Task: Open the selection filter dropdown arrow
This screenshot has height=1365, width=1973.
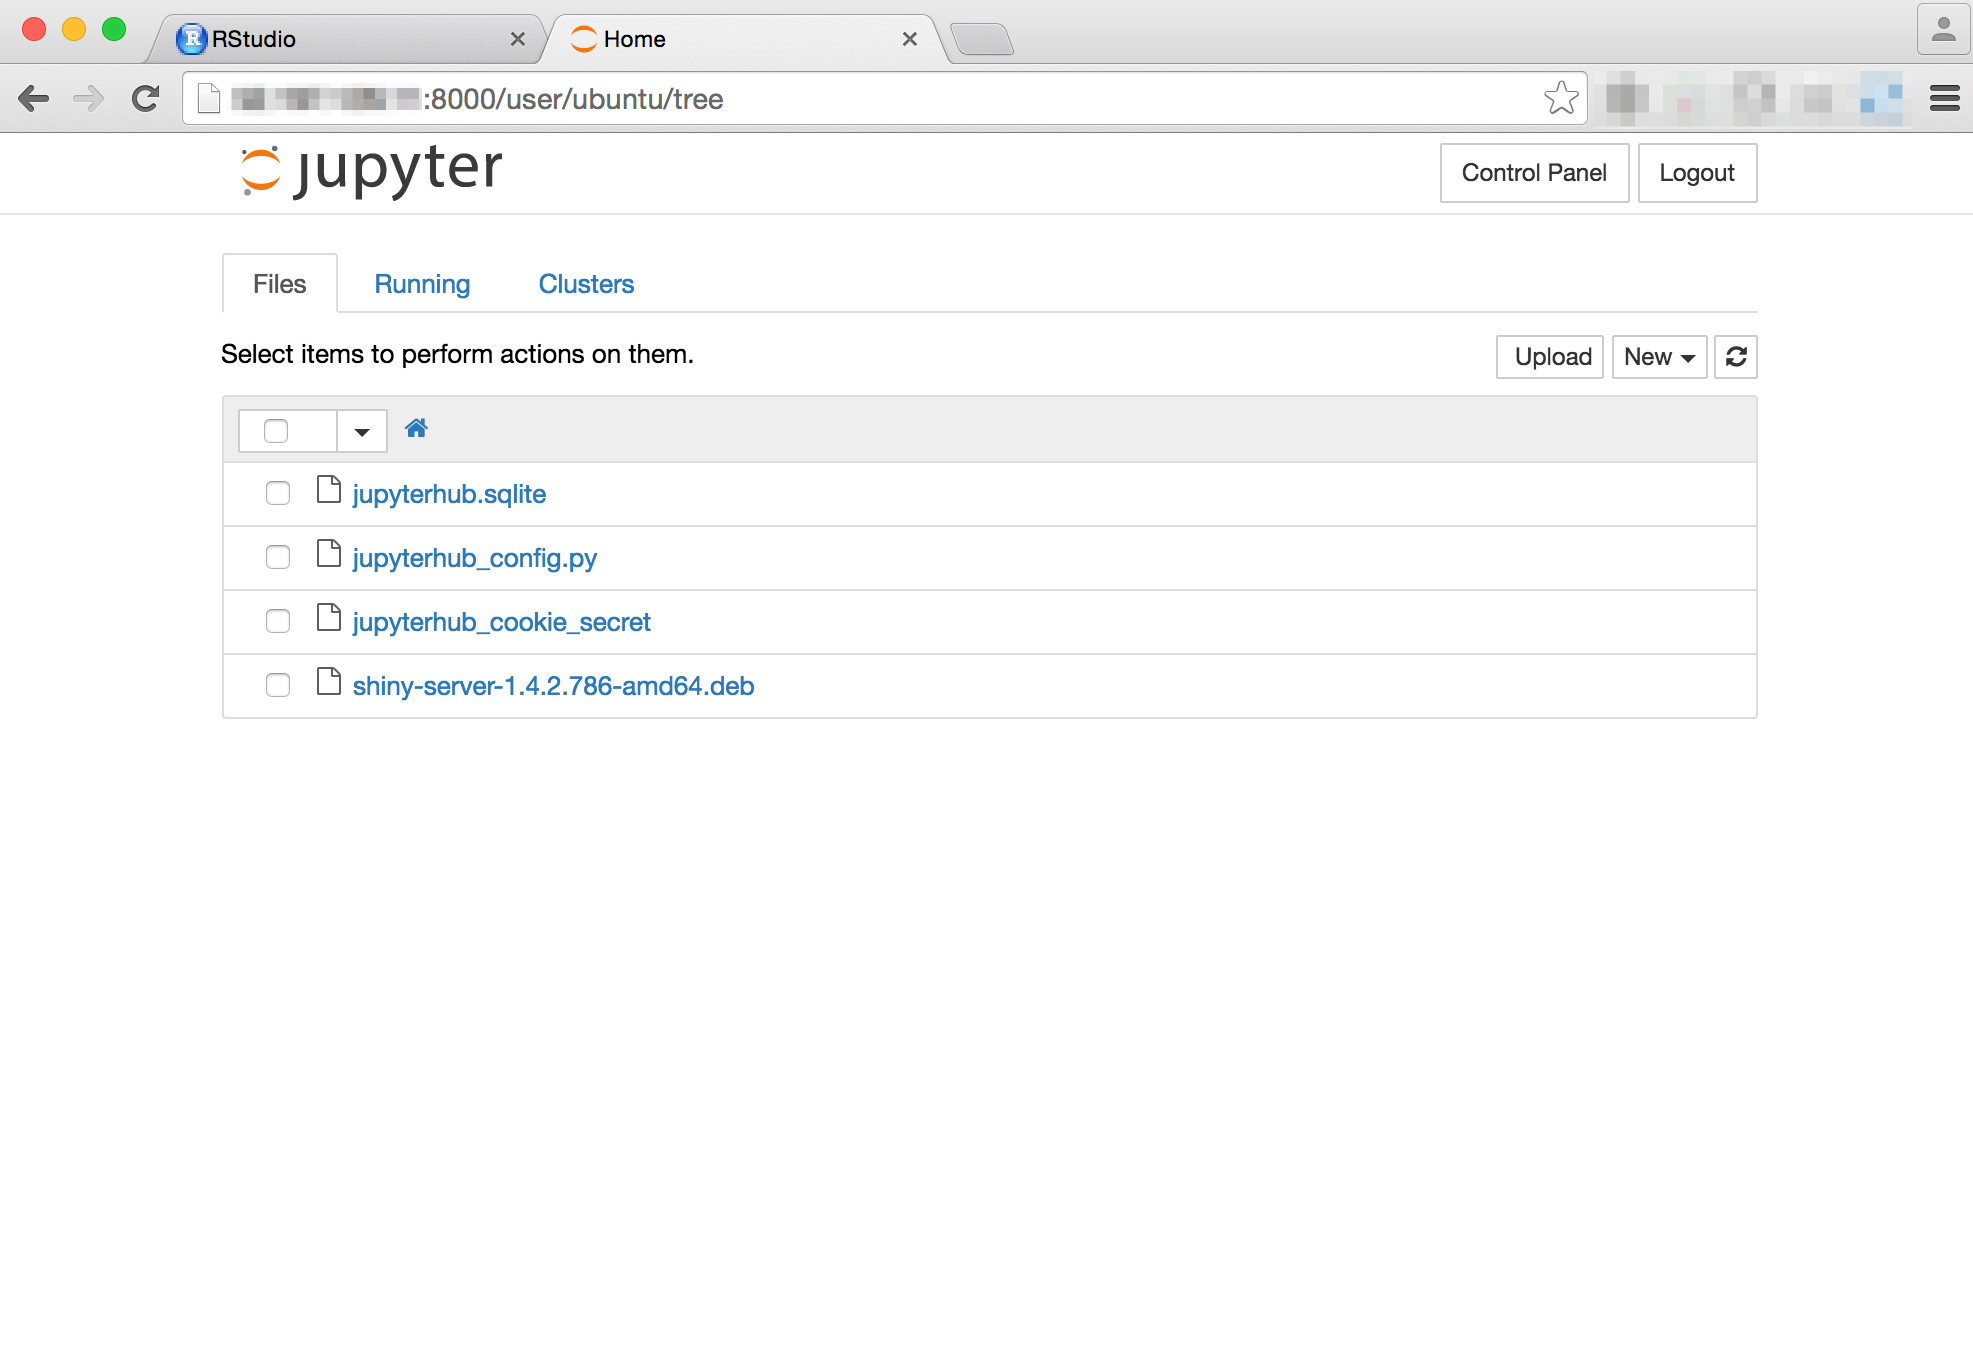Action: (x=361, y=430)
